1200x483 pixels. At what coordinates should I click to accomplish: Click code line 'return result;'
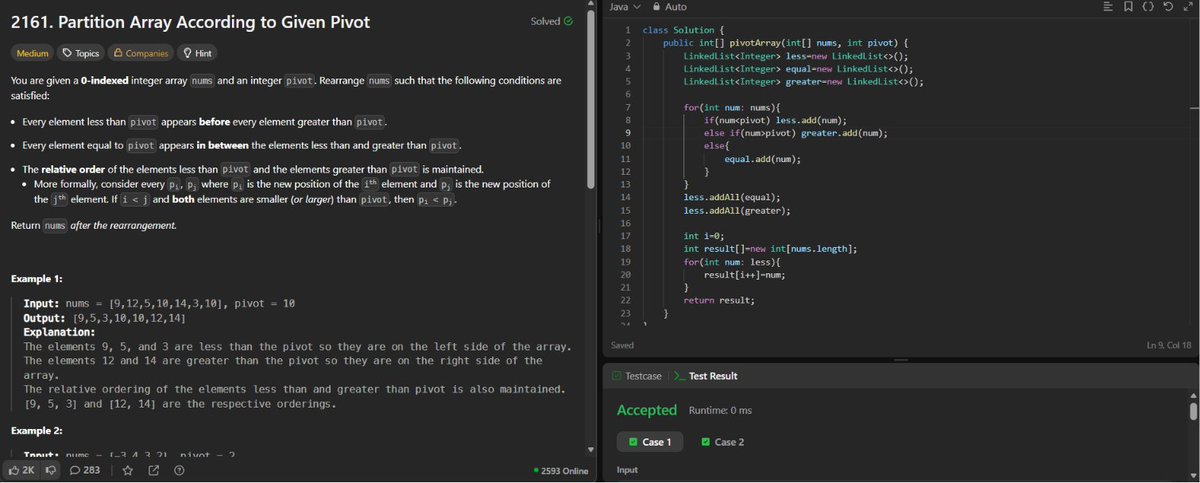click(719, 300)
